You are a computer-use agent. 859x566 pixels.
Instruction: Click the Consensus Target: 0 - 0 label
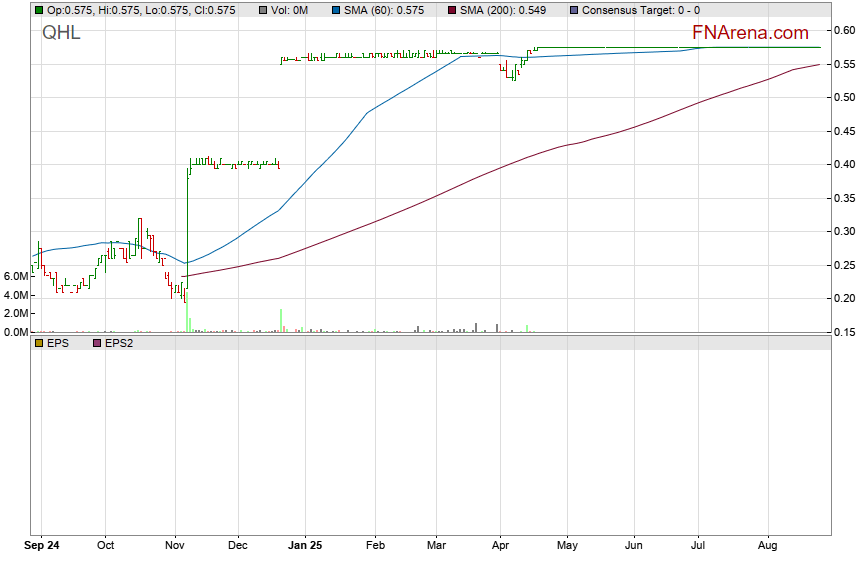click(x=640, y=10)
